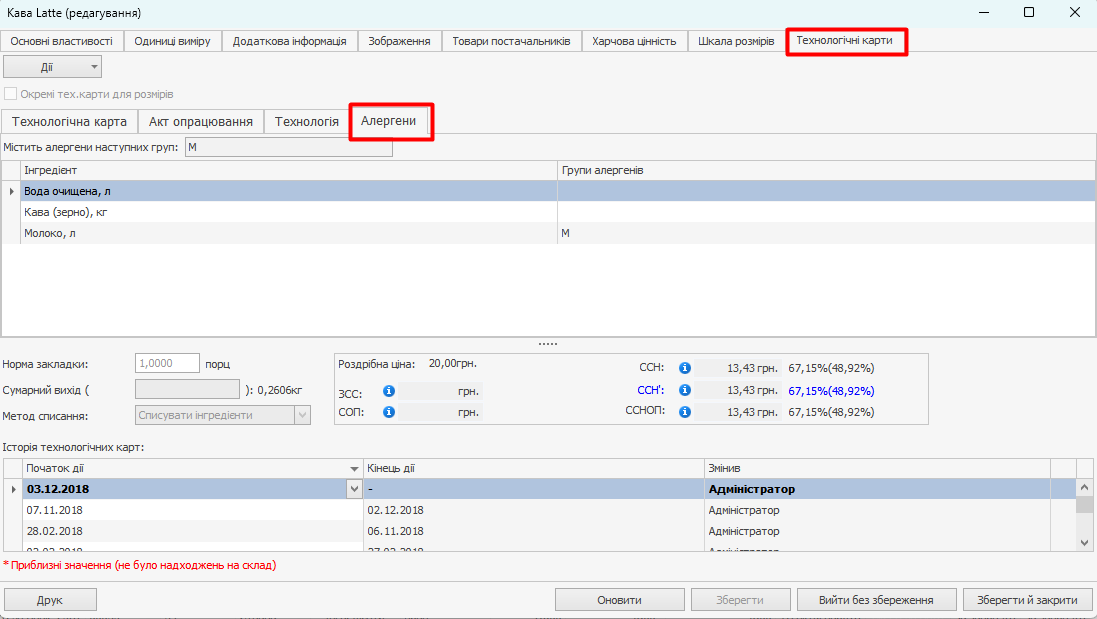
Task: Click the info icon beside ССН'
Action: 685,390
